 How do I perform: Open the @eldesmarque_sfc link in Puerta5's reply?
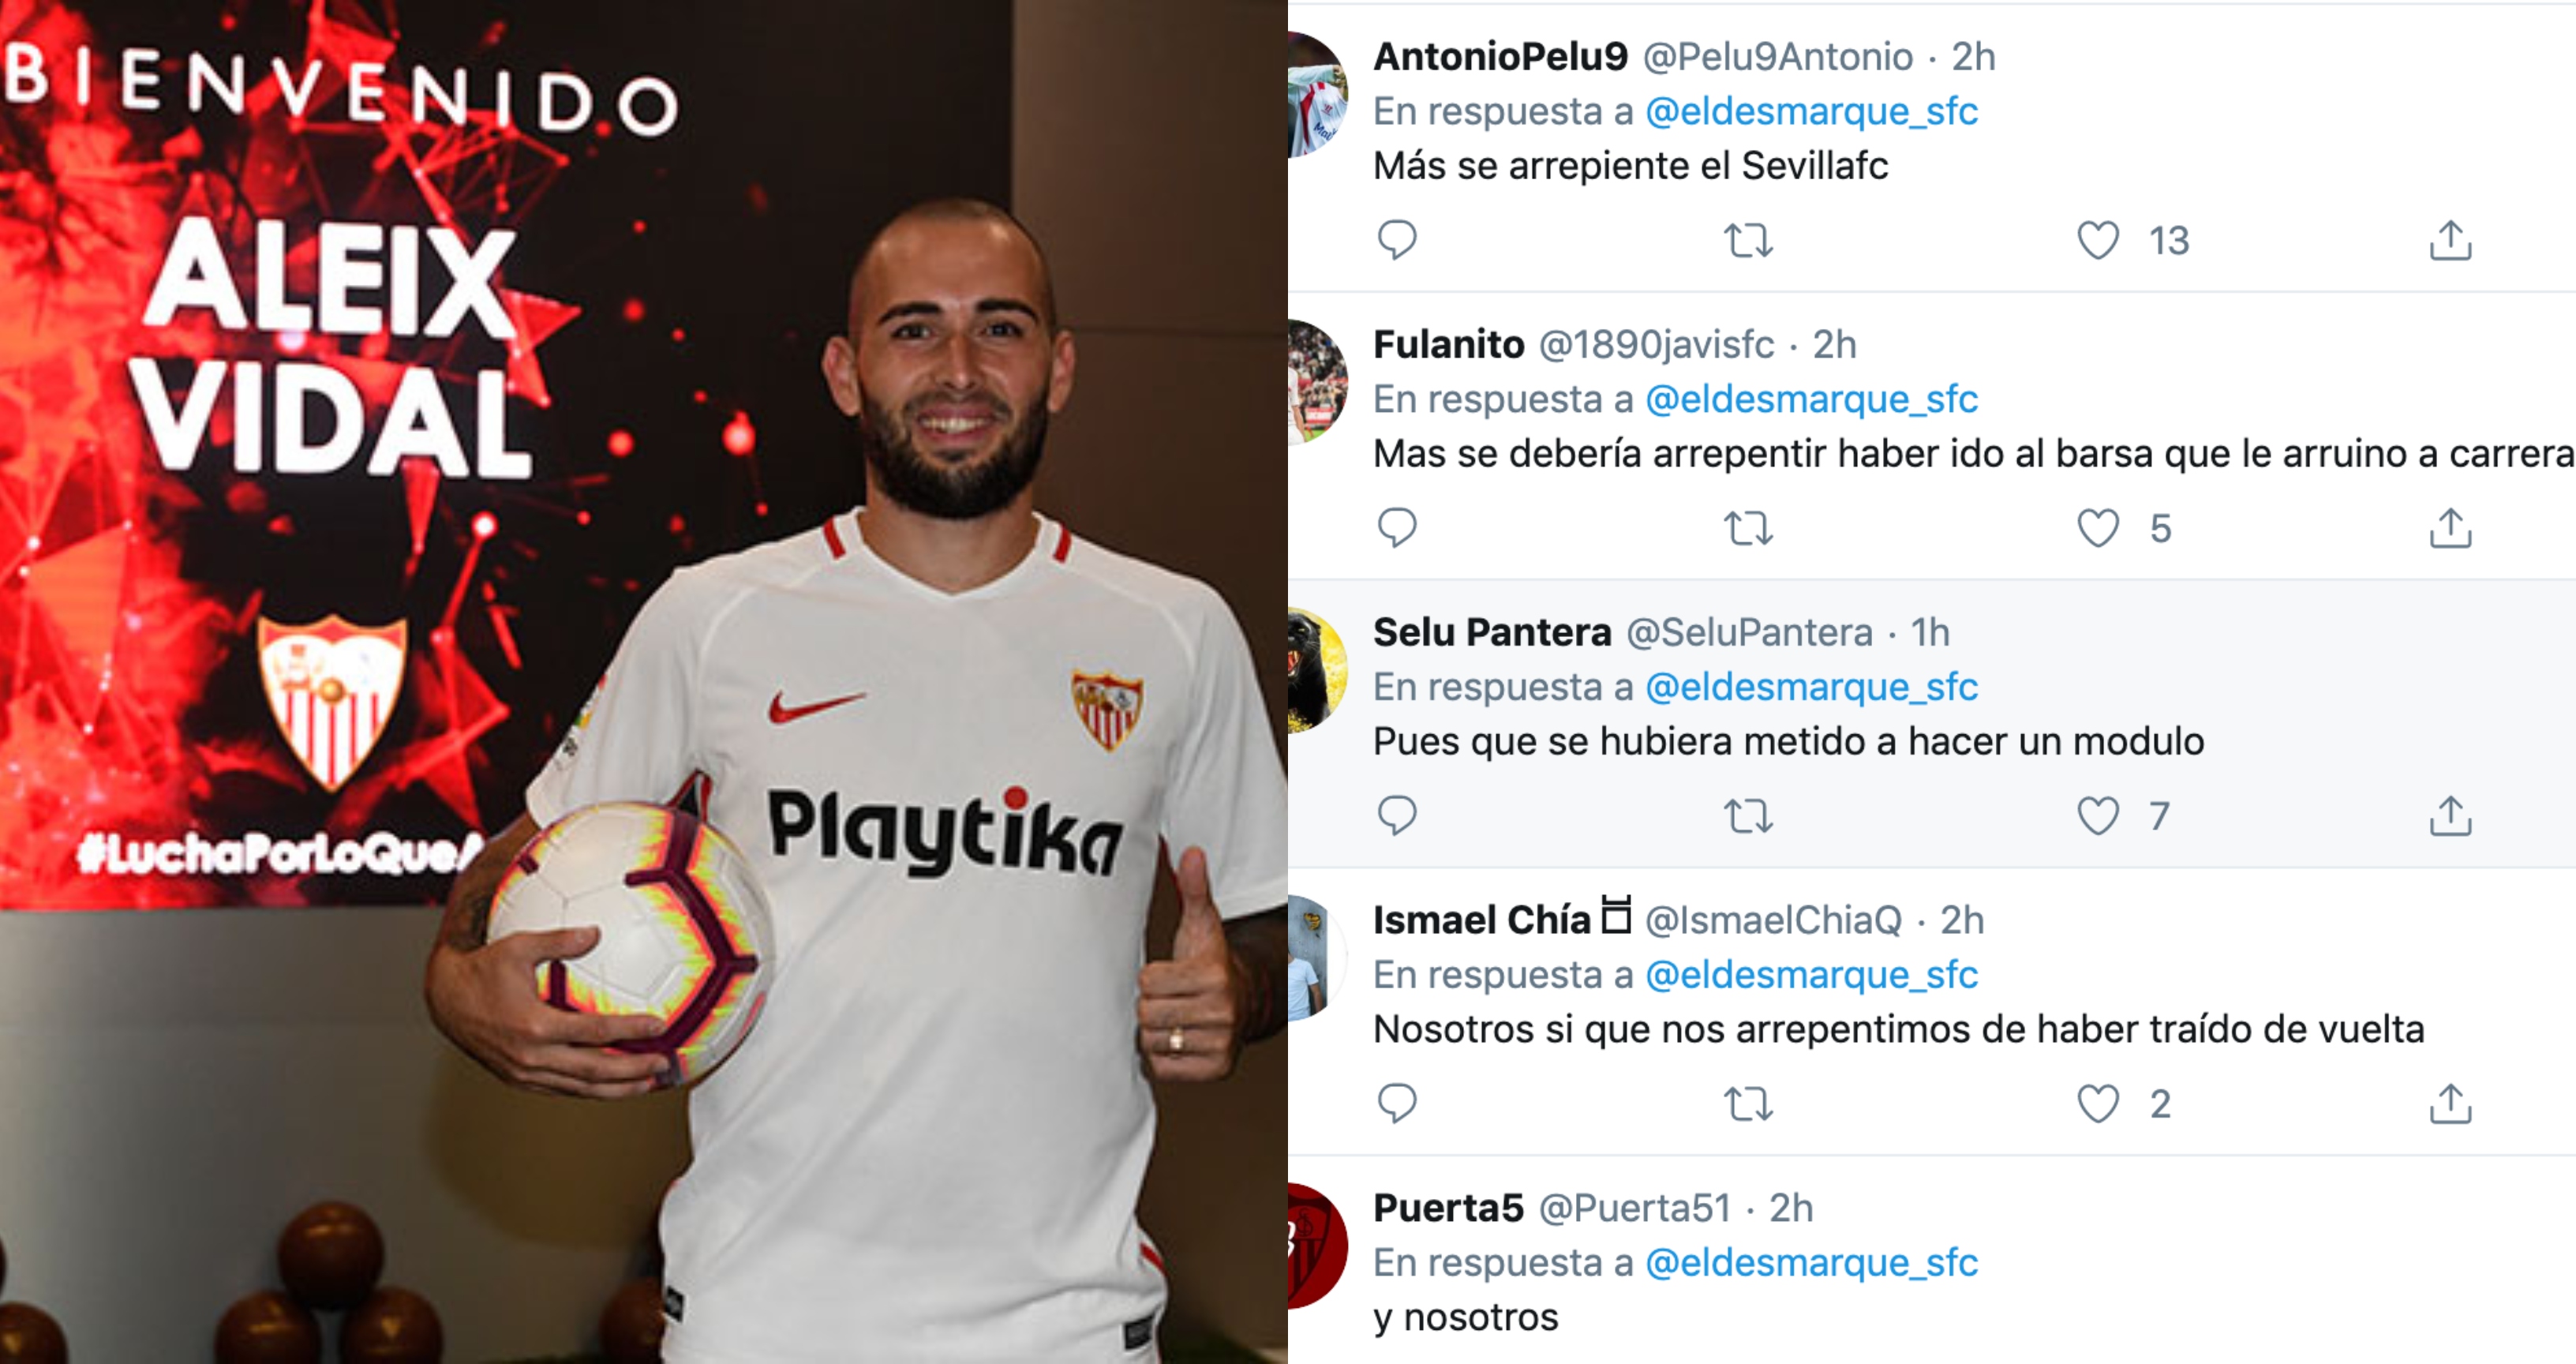(x=1811, y=1263)
